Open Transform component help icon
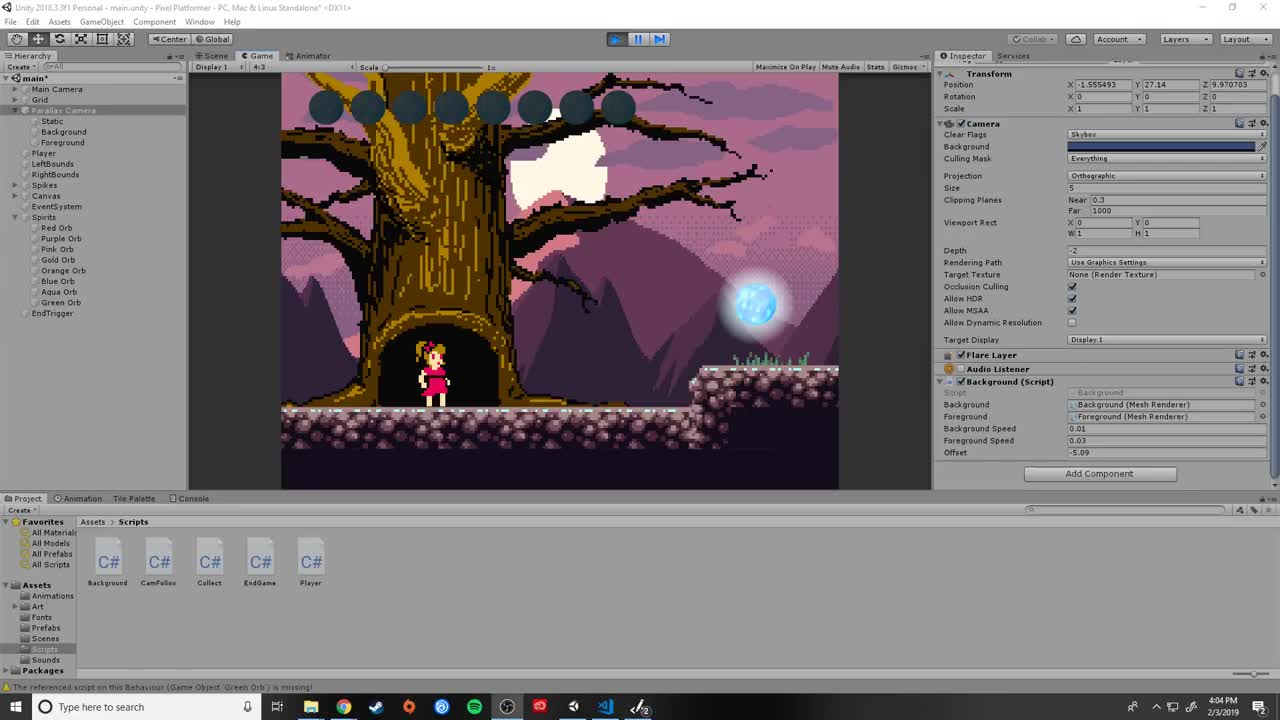1280x720 pixels. pyautogui.click(x=1240, y=73)
